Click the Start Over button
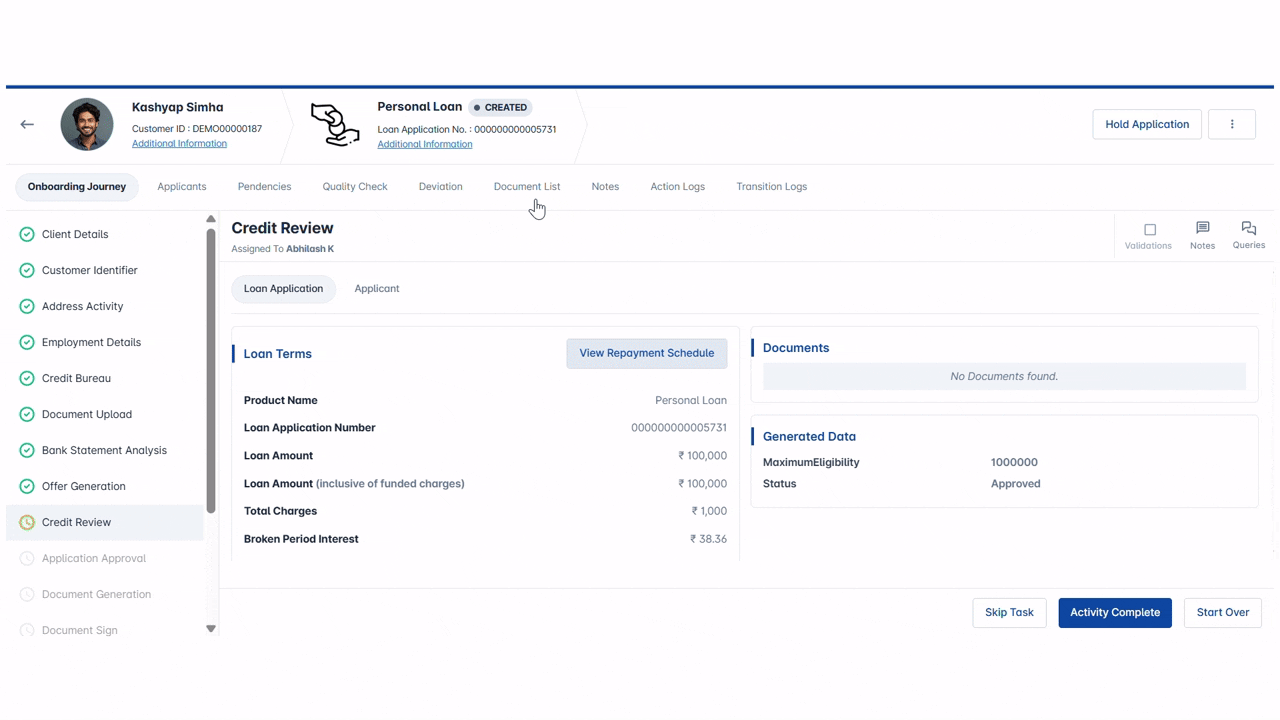 [1223, 612]
